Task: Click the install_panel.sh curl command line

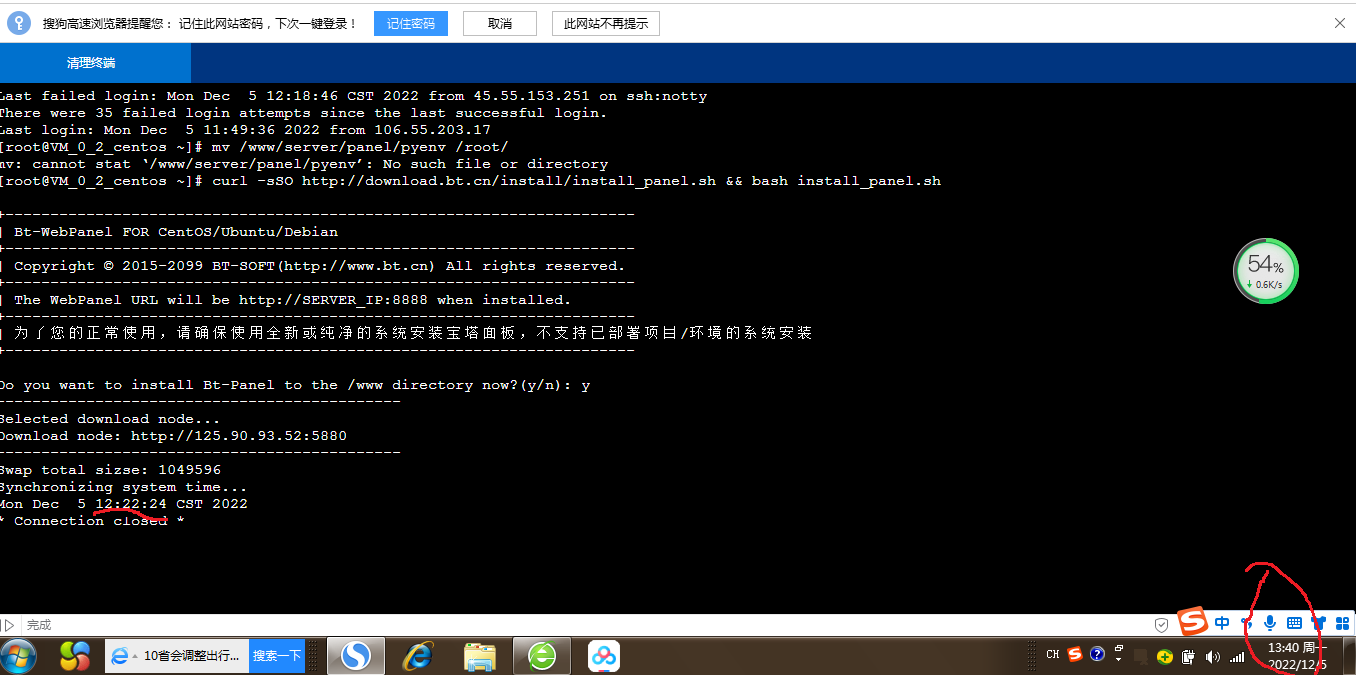Action: point(470,181)
